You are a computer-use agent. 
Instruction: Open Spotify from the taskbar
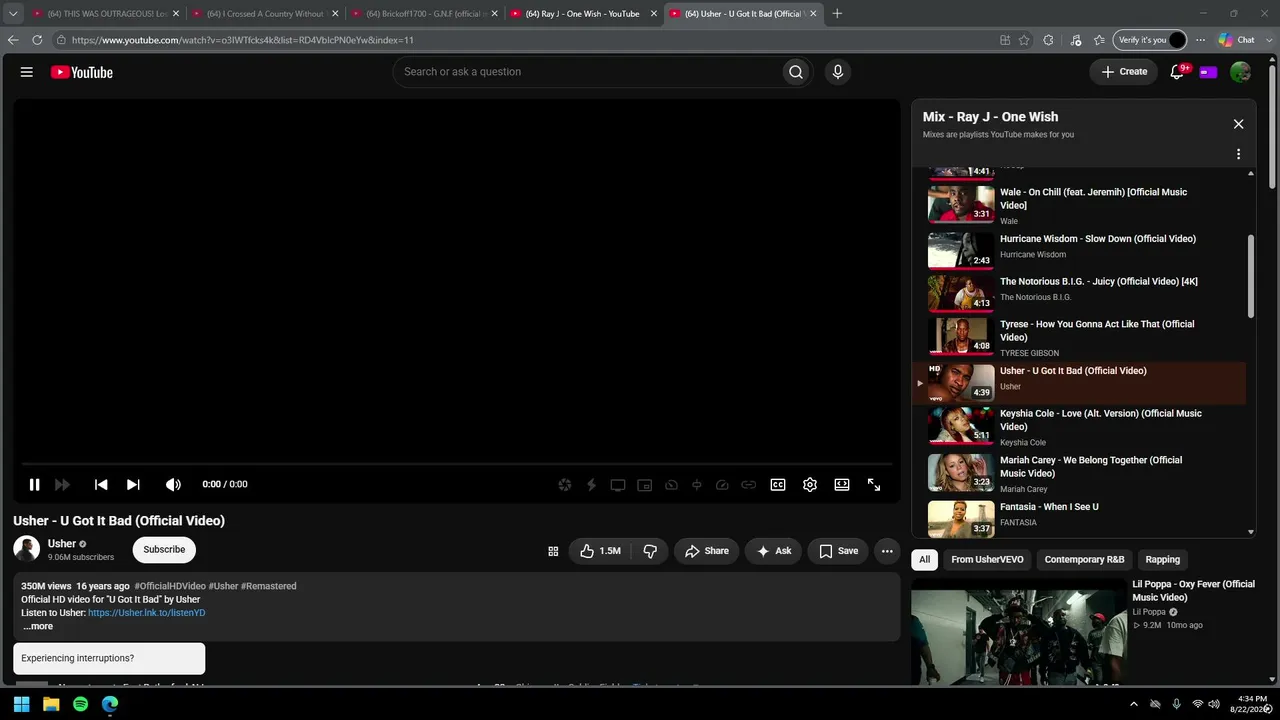[81, 704]
